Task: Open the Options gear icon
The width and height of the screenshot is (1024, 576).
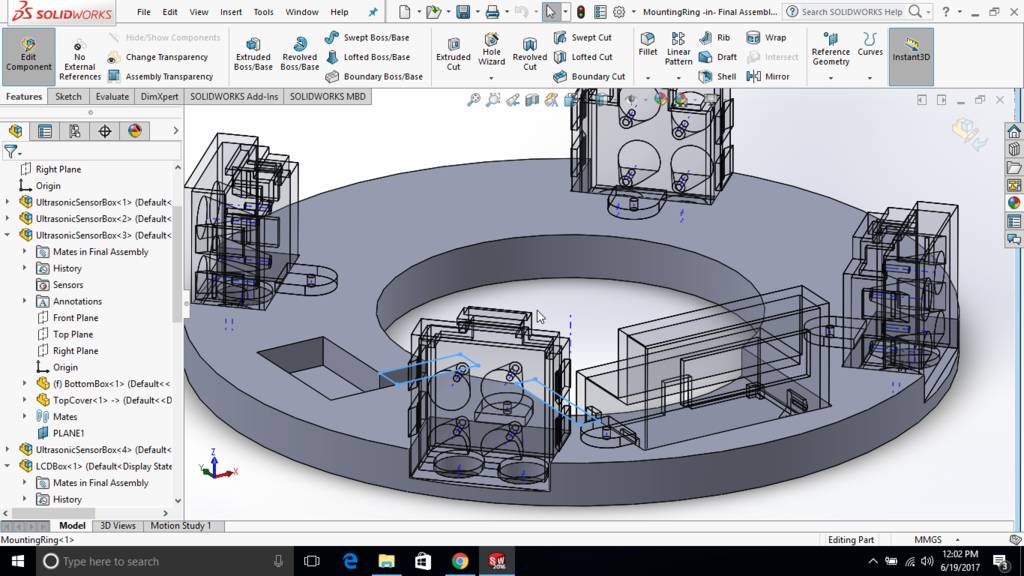Action: [619, 12]
